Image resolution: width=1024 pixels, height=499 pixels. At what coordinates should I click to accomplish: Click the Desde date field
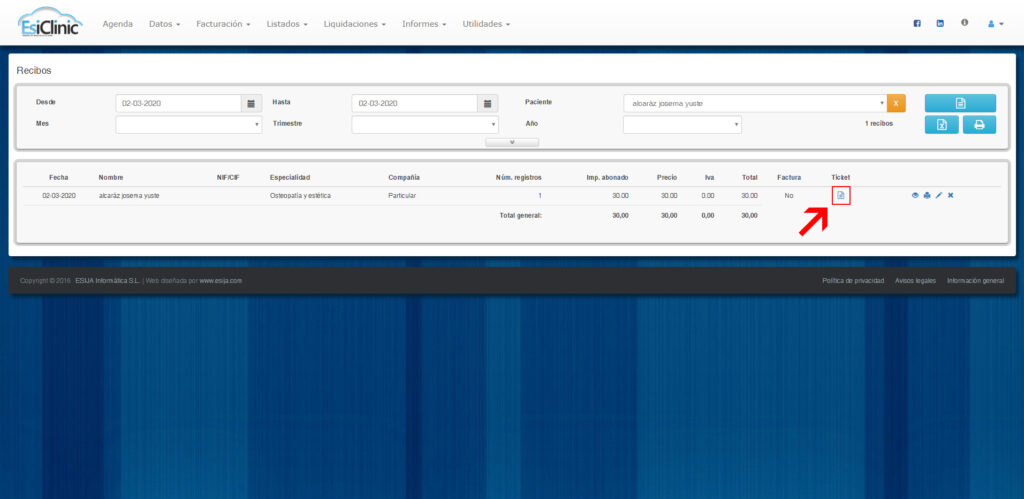pyautogui.click(x=178, y=103)
